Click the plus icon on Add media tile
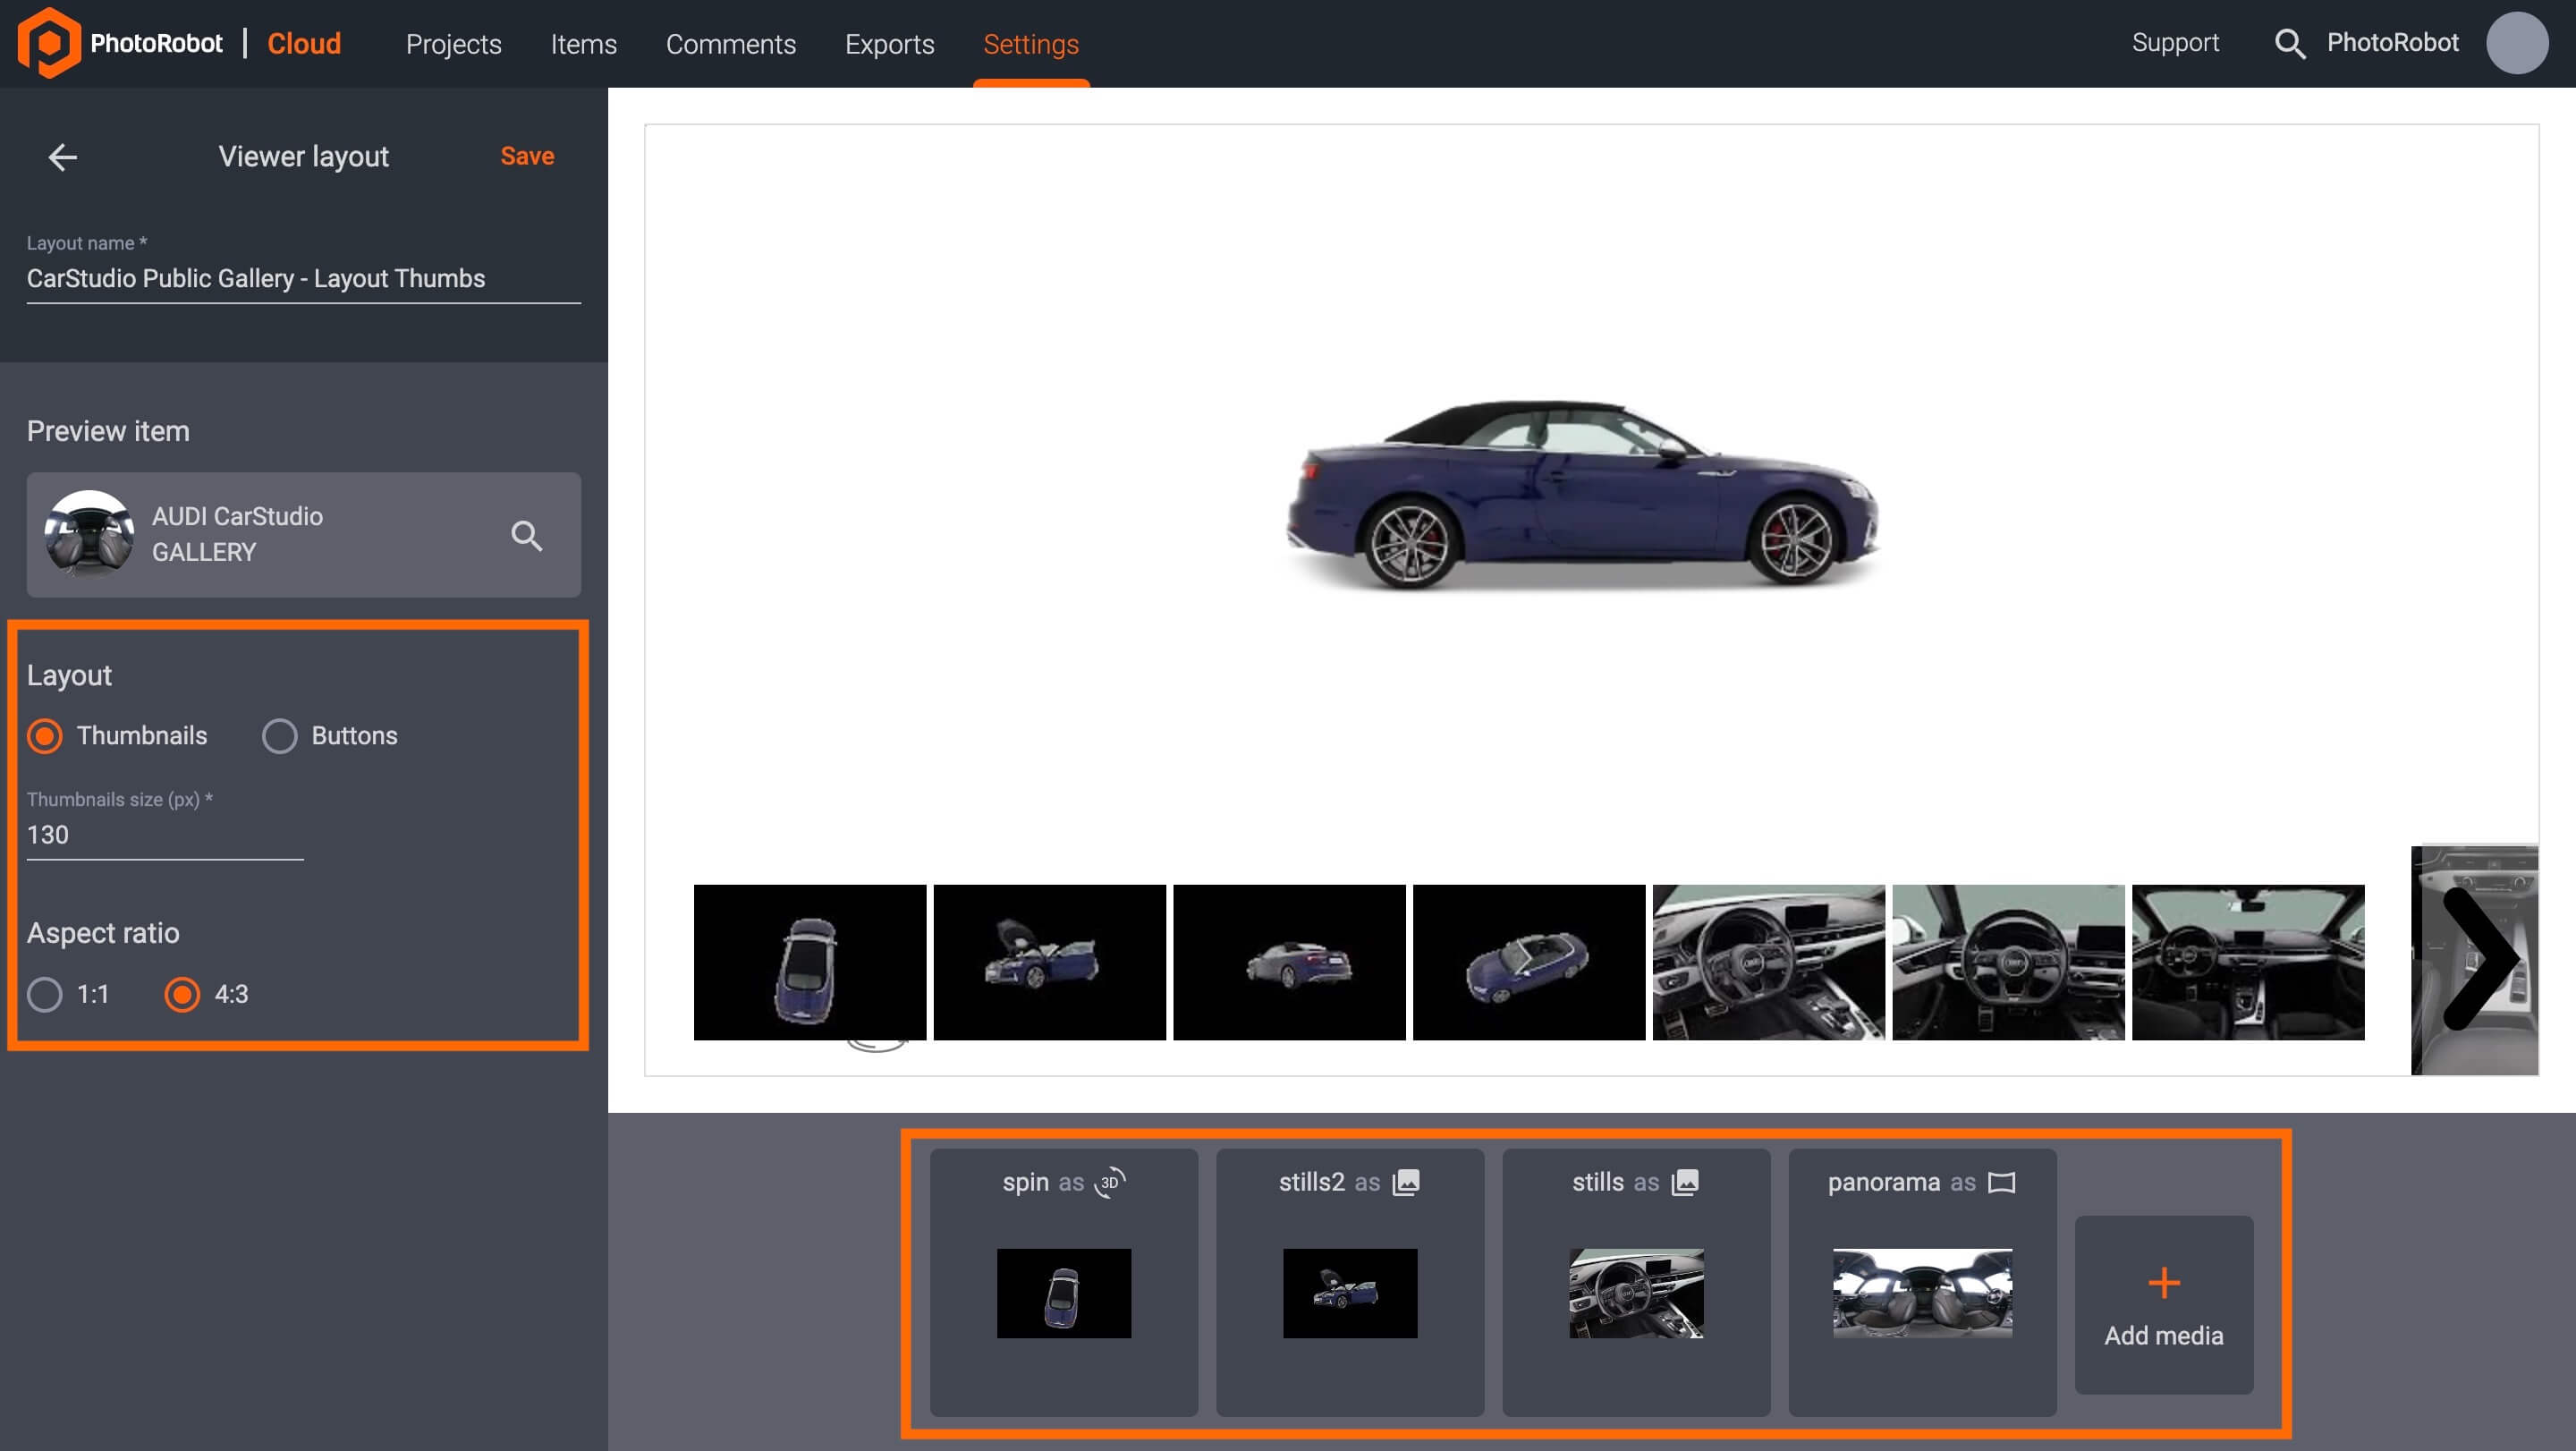This screenshot has width=2576, height=1451. tap(2163, 1281)
